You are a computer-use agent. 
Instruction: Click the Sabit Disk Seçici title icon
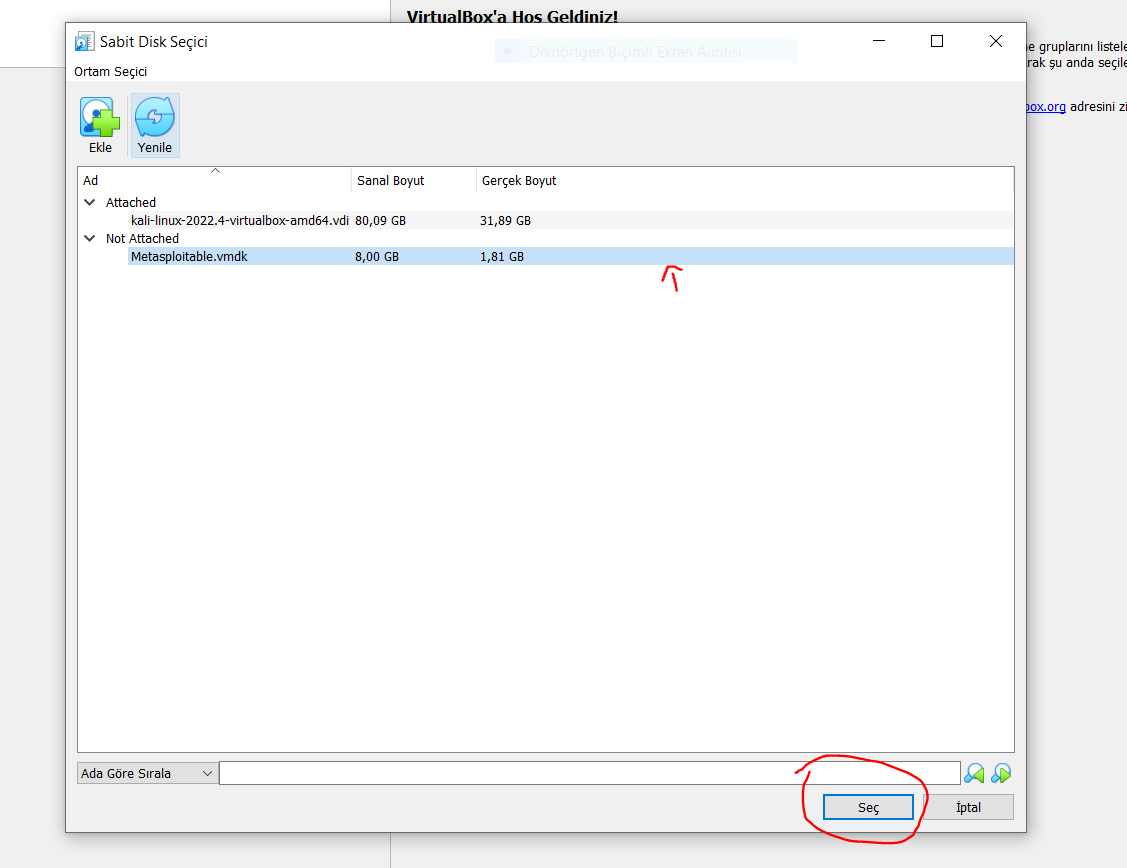tap(85, 42)
